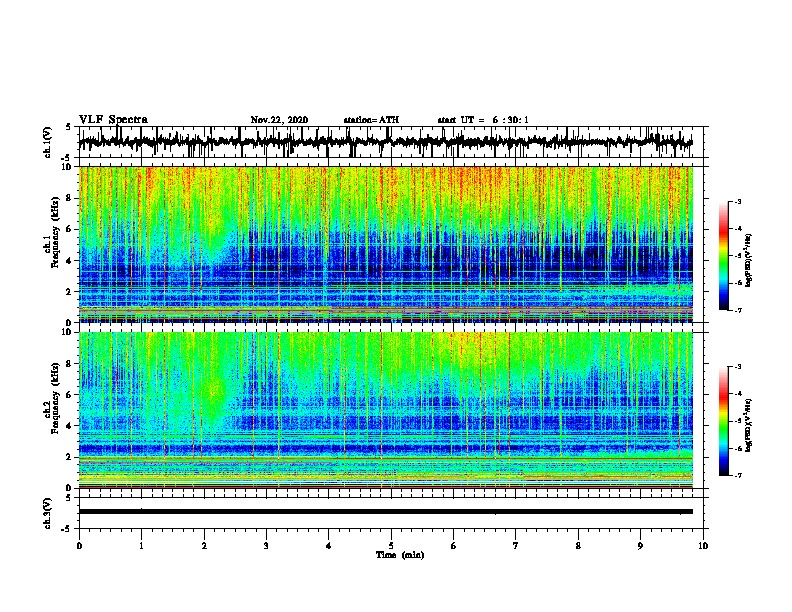Image resolution: width=792 pixels, height=612 pixels.
Task: Click ch.1 spectrogram frequency tick "8"
Action: pyautogui.click(x=69, y=198)
